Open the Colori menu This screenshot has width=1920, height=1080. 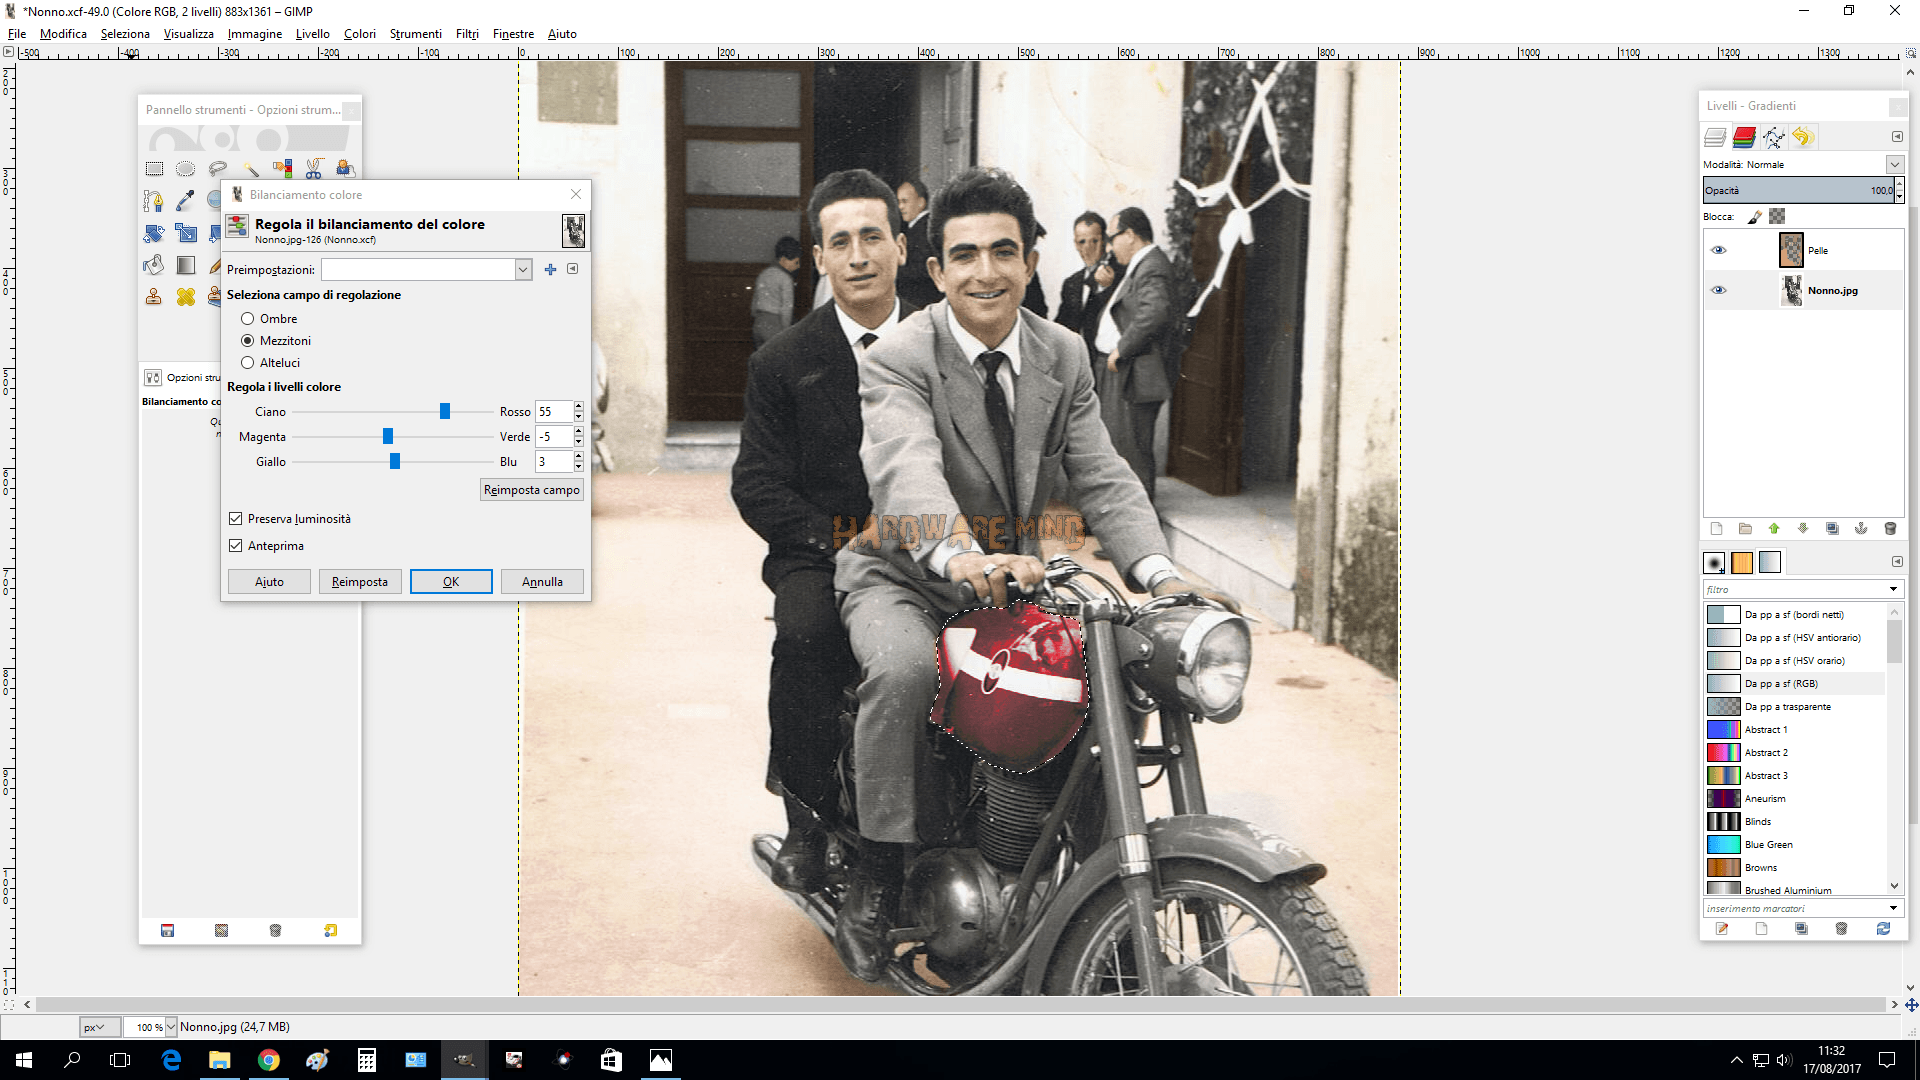(360, 34)
